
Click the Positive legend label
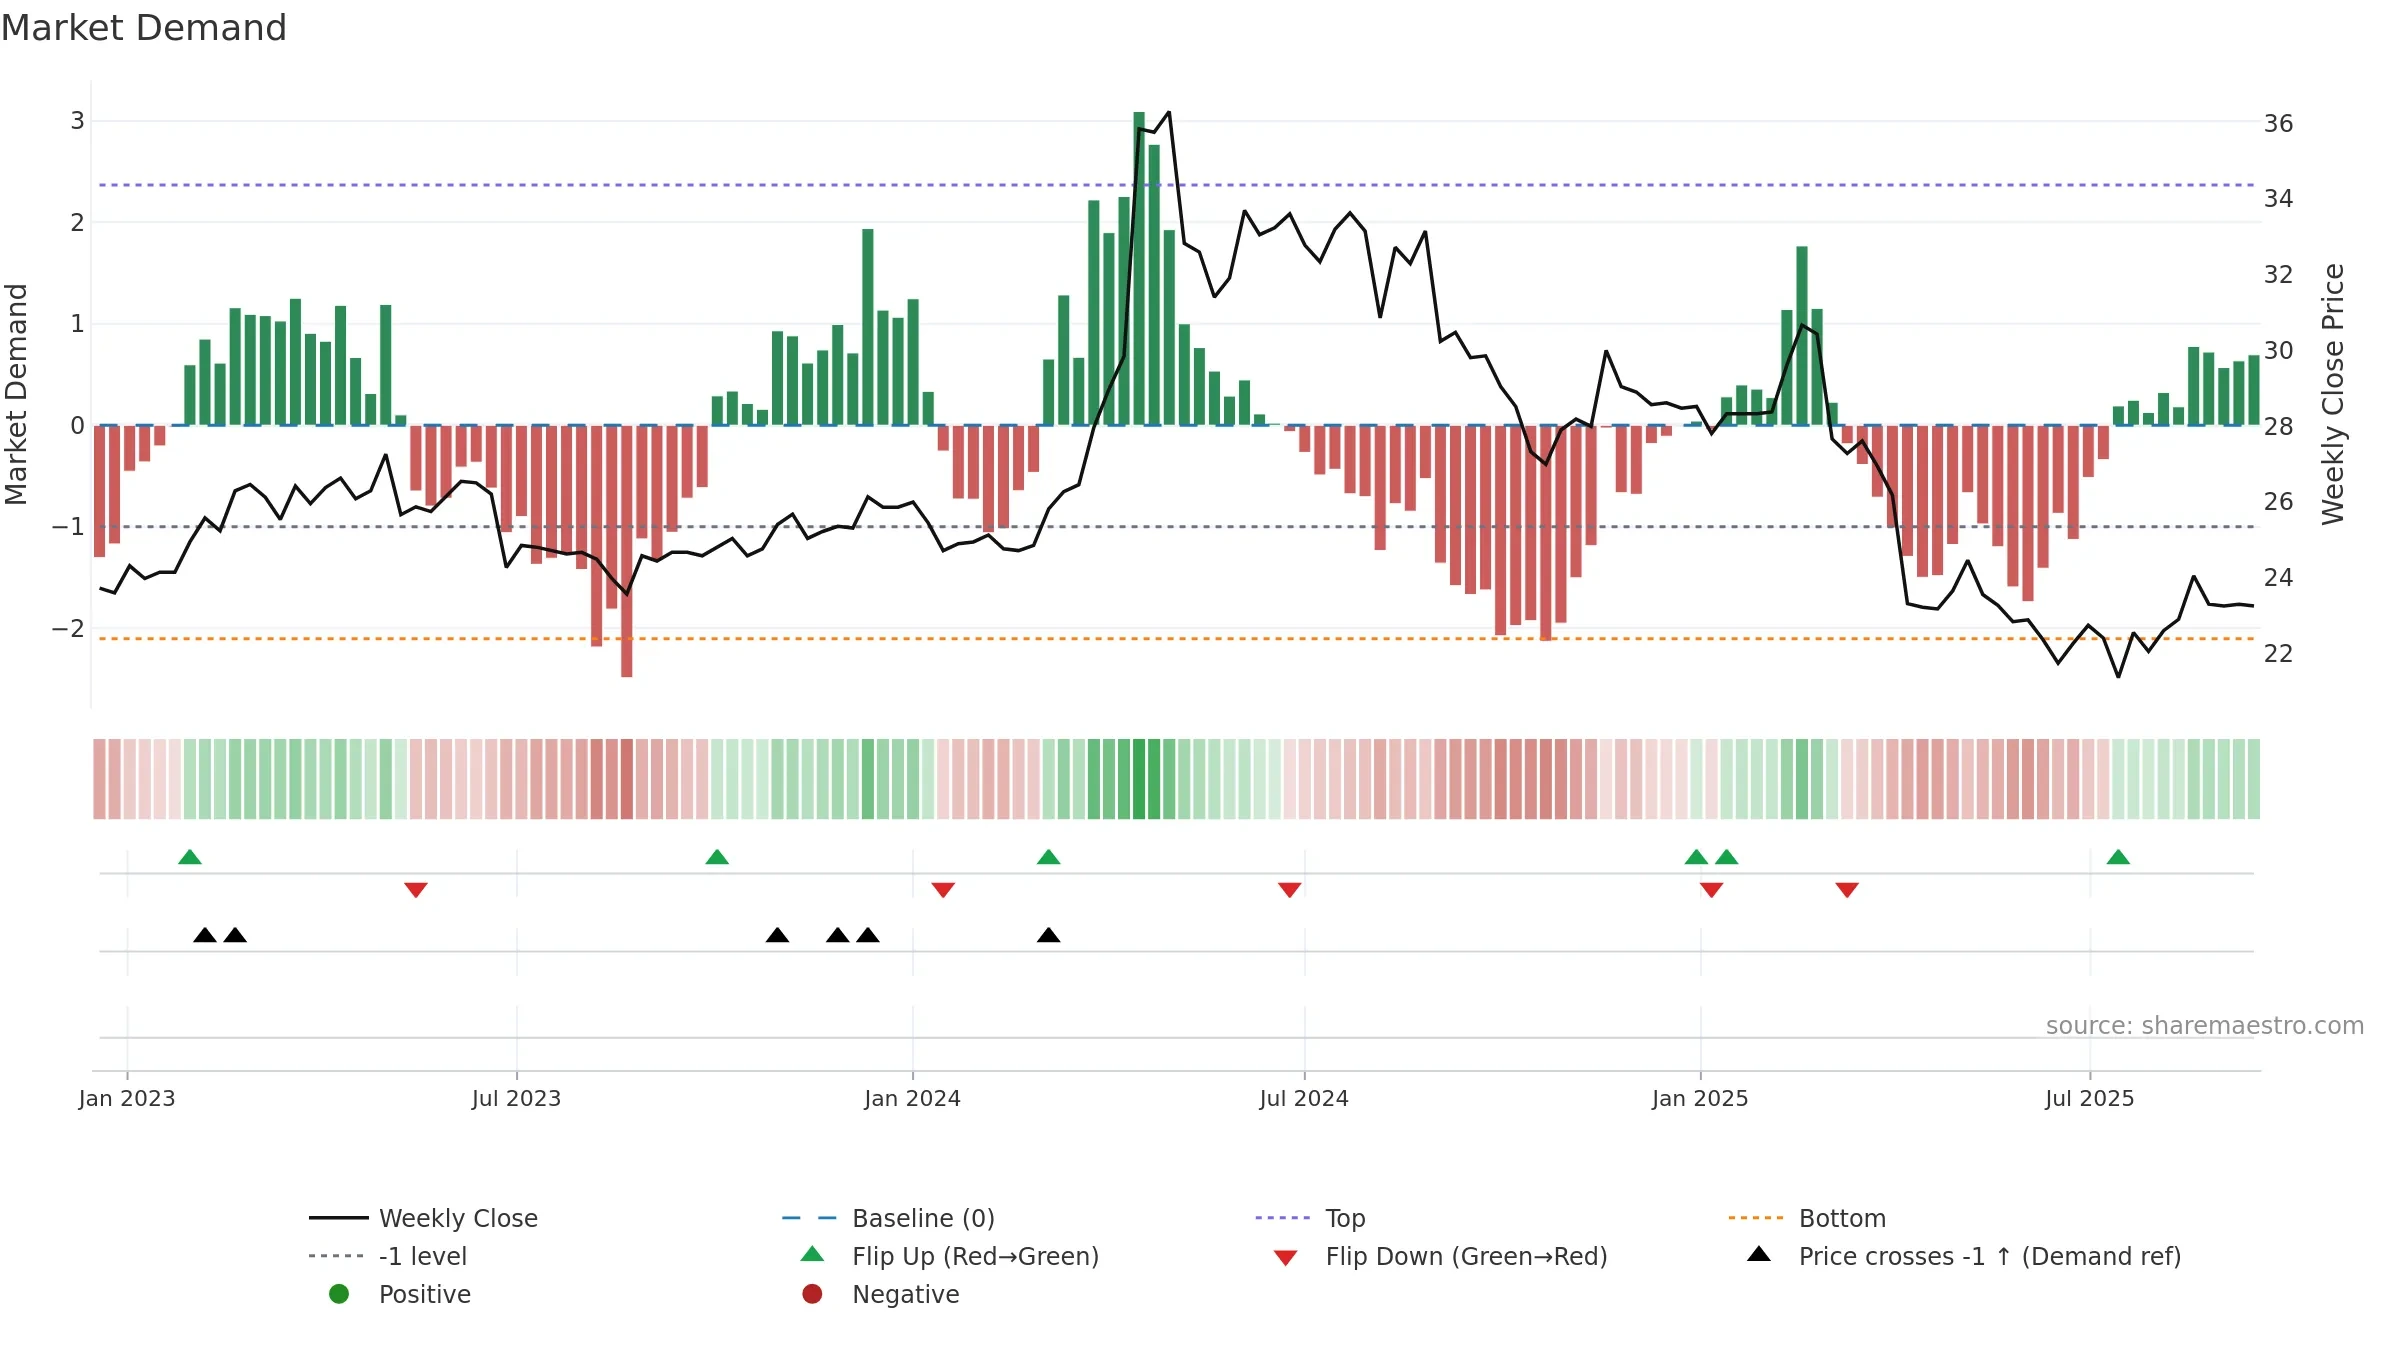(424, 1294)
